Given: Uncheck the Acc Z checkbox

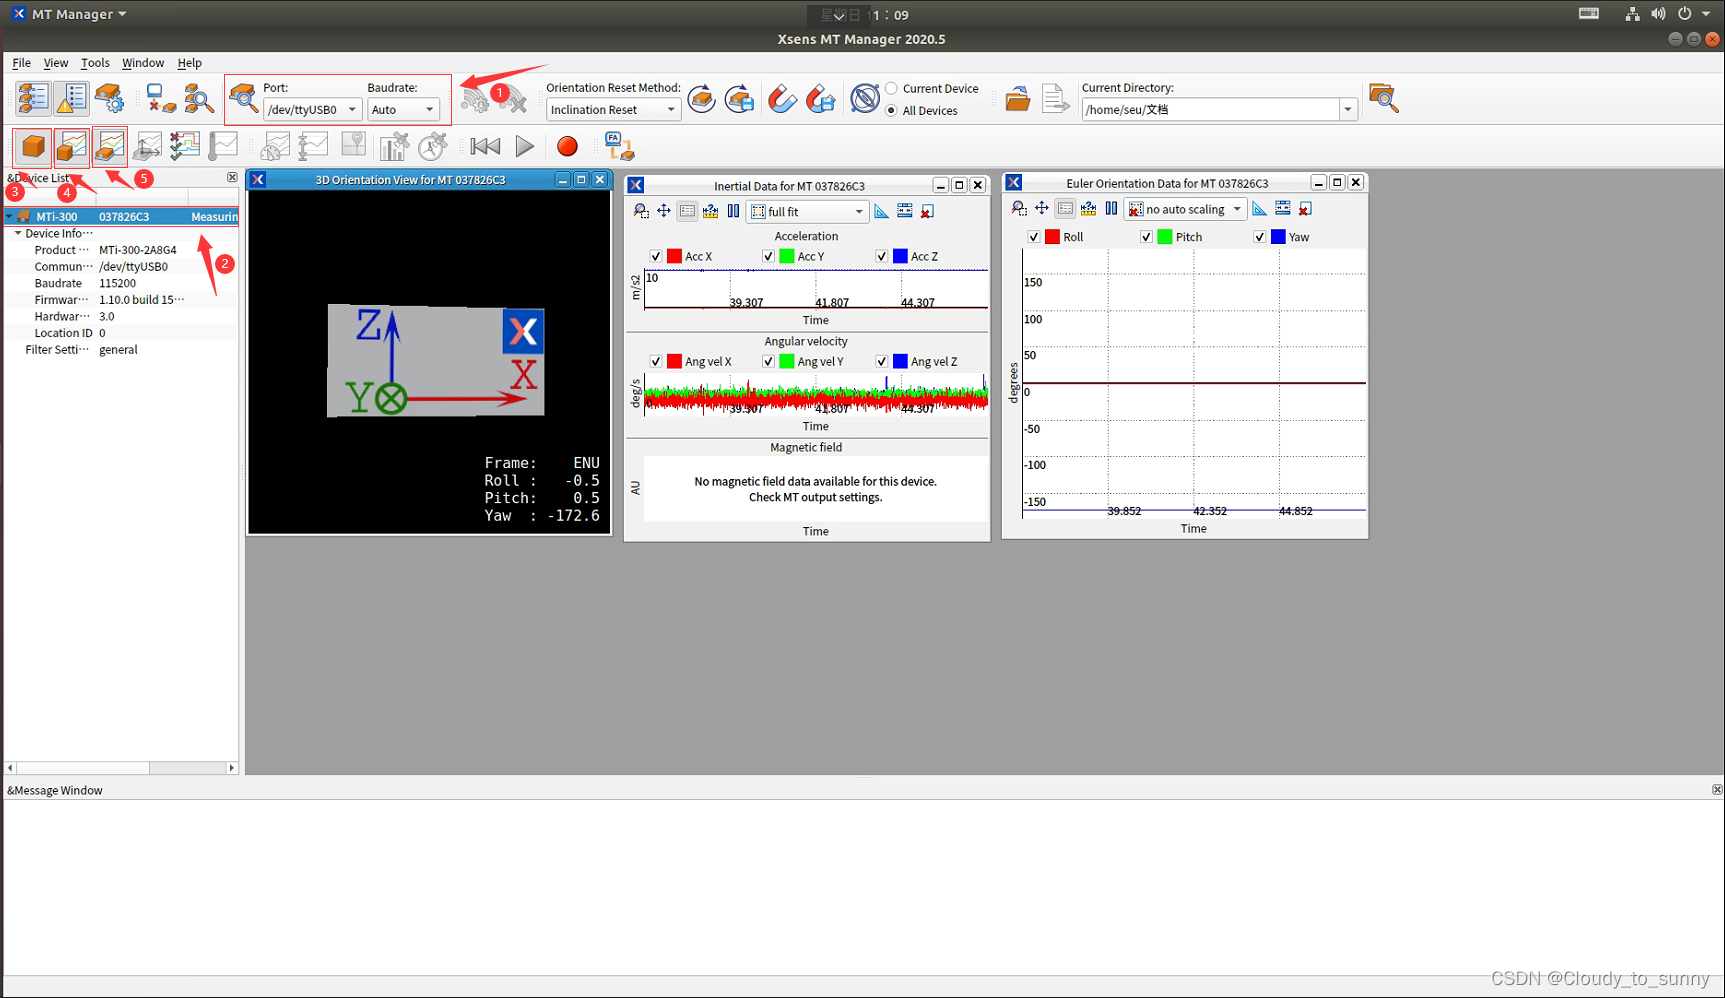Looking at the screenshot, I should pos(881,257).
